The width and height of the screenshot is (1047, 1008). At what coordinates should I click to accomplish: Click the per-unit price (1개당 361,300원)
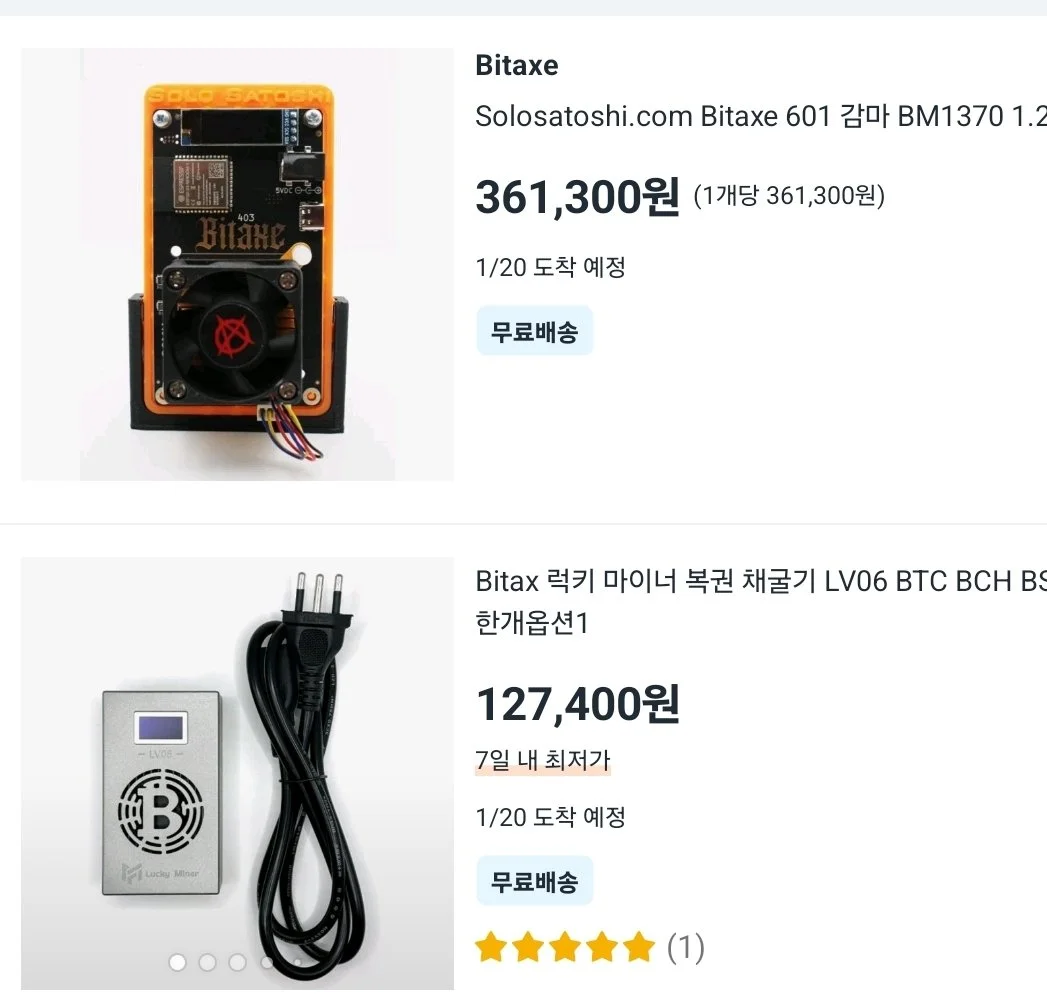point(789,196)
